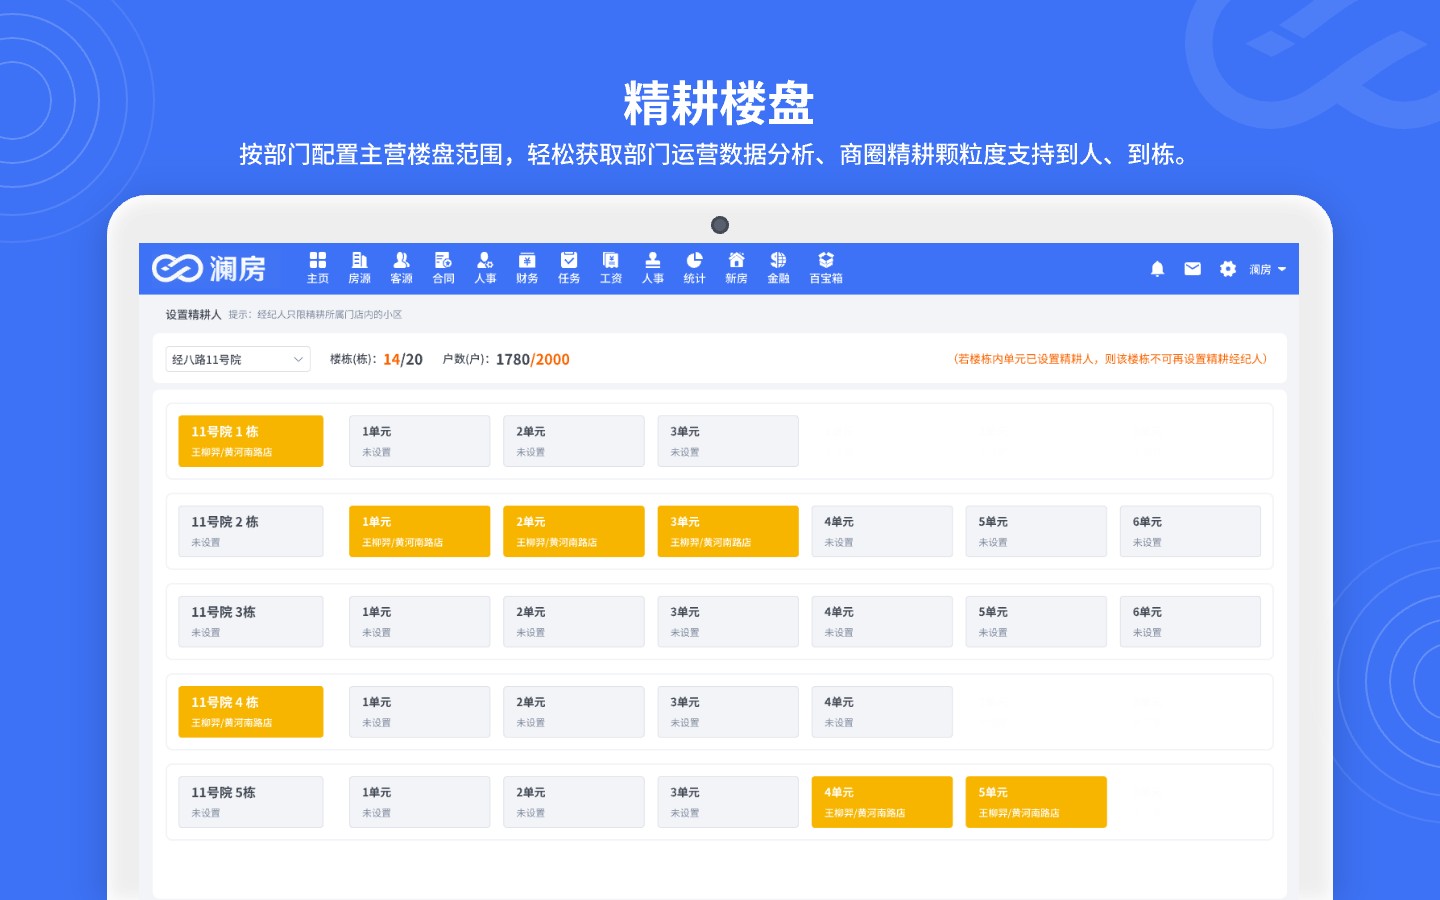Switch to the 主页 home tab

click(x=317, y=267)
